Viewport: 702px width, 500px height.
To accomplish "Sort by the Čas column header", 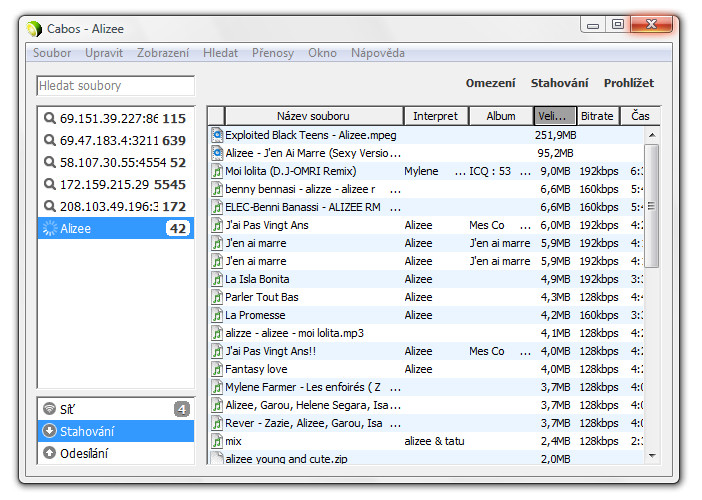I will click(640, 116).
